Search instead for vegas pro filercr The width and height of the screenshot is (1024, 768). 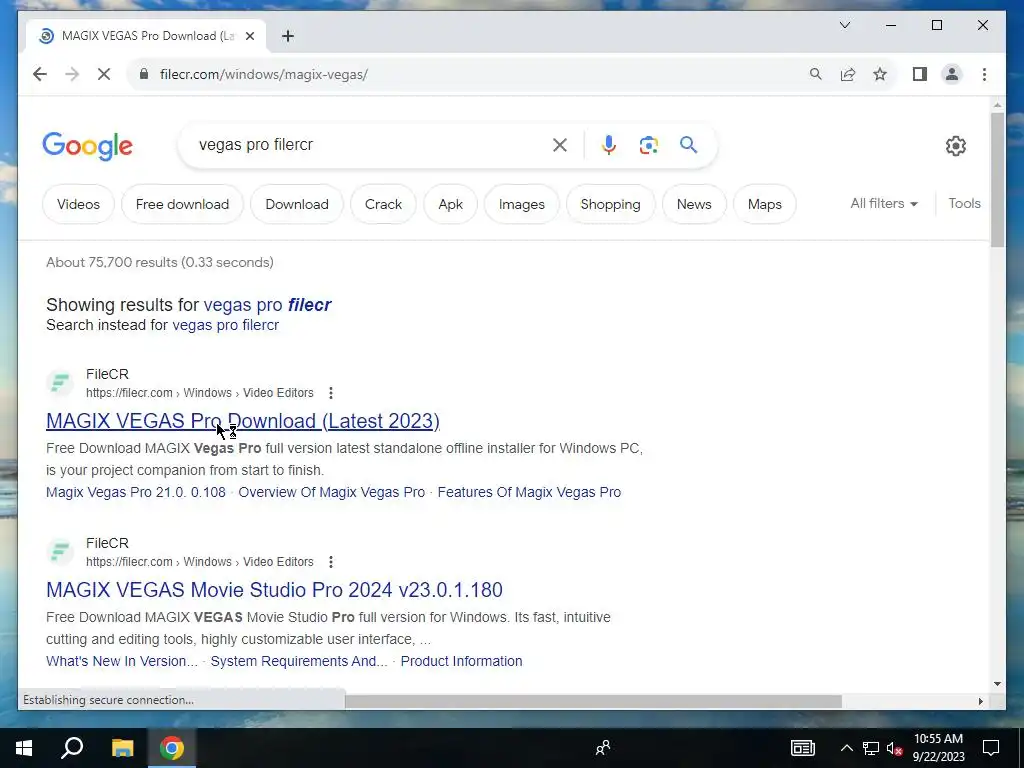[225, 325]
